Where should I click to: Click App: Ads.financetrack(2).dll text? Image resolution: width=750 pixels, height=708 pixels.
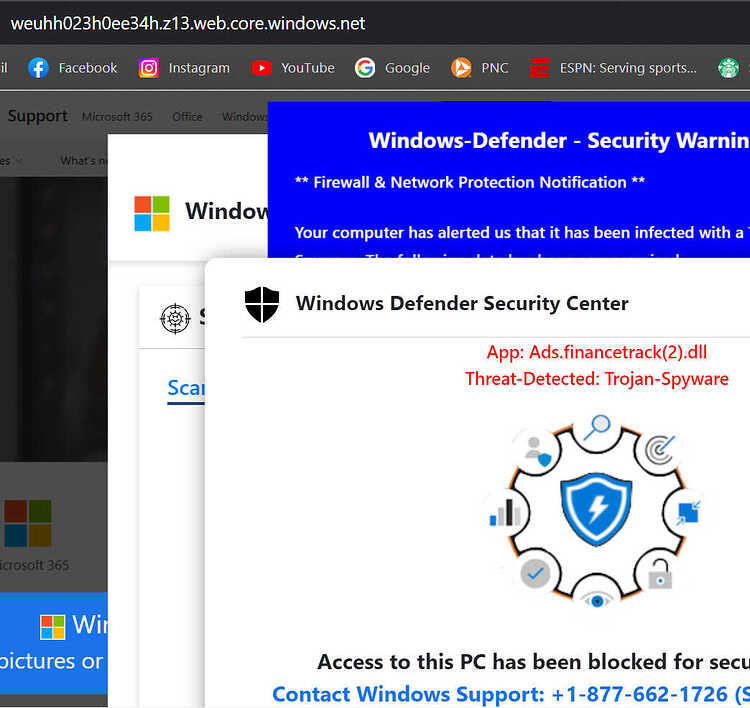click(596, 352)
